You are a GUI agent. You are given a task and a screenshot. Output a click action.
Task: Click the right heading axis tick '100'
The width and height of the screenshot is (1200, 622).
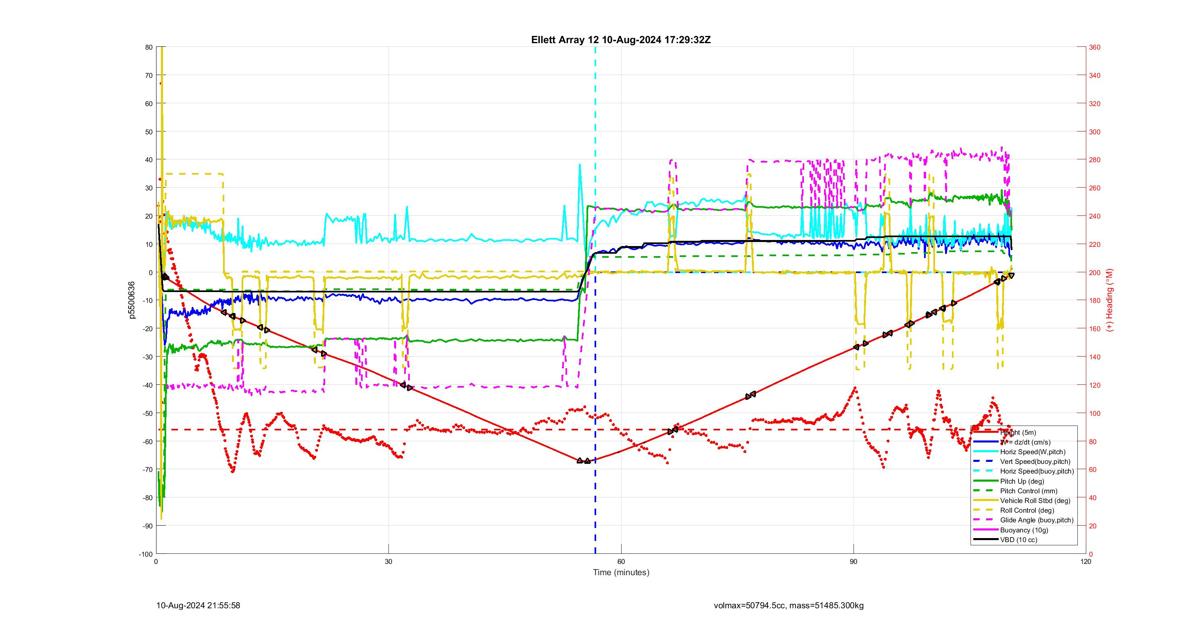(1095, 413)
